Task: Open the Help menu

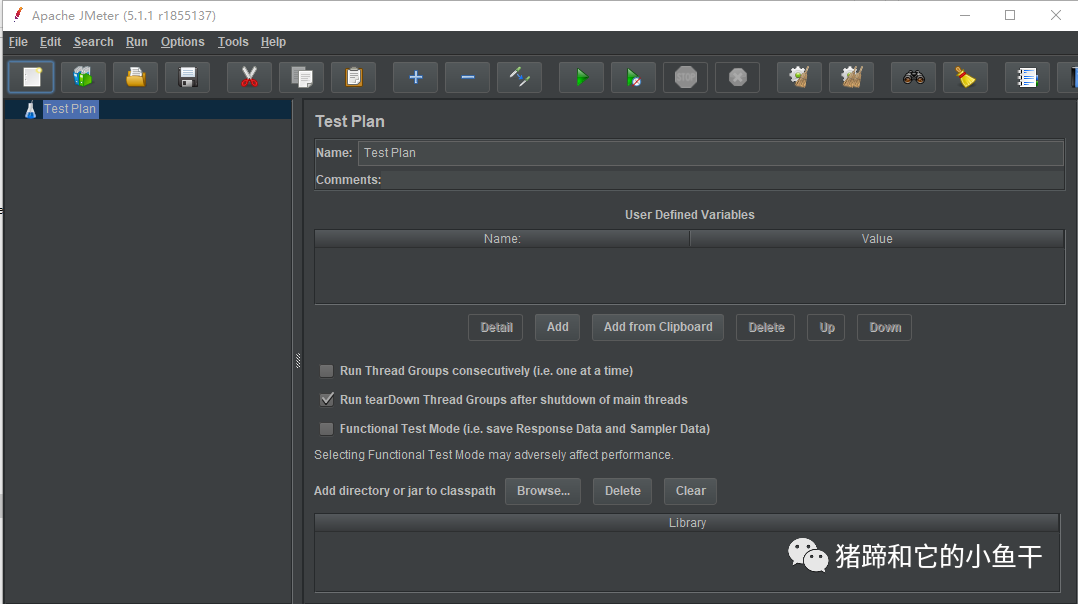Action: click(273, 42)
